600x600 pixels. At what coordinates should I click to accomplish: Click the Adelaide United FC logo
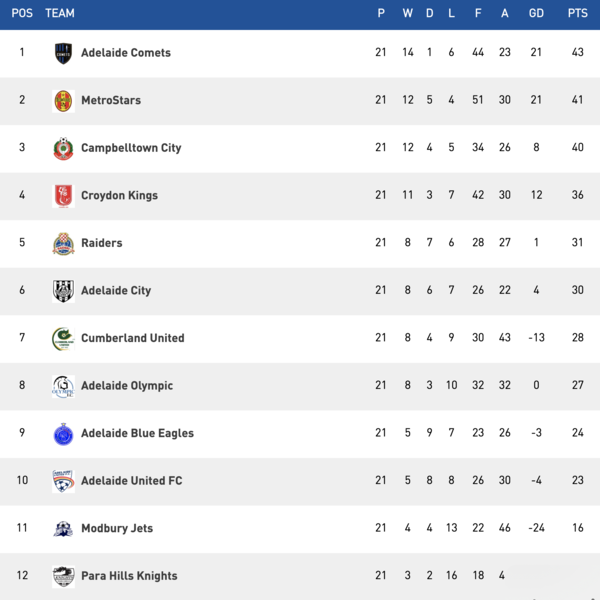pyautogui.click(x=63, y=481)
